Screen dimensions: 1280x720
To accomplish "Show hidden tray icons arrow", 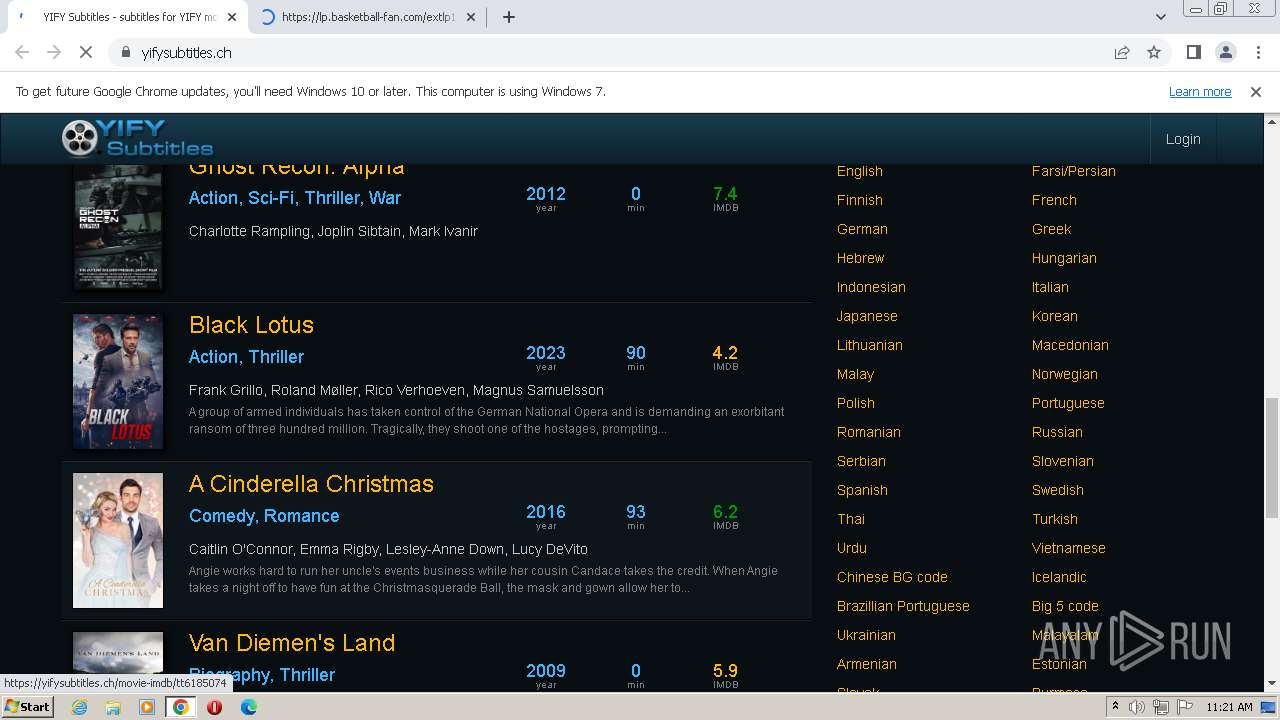I will (1115, 706).
